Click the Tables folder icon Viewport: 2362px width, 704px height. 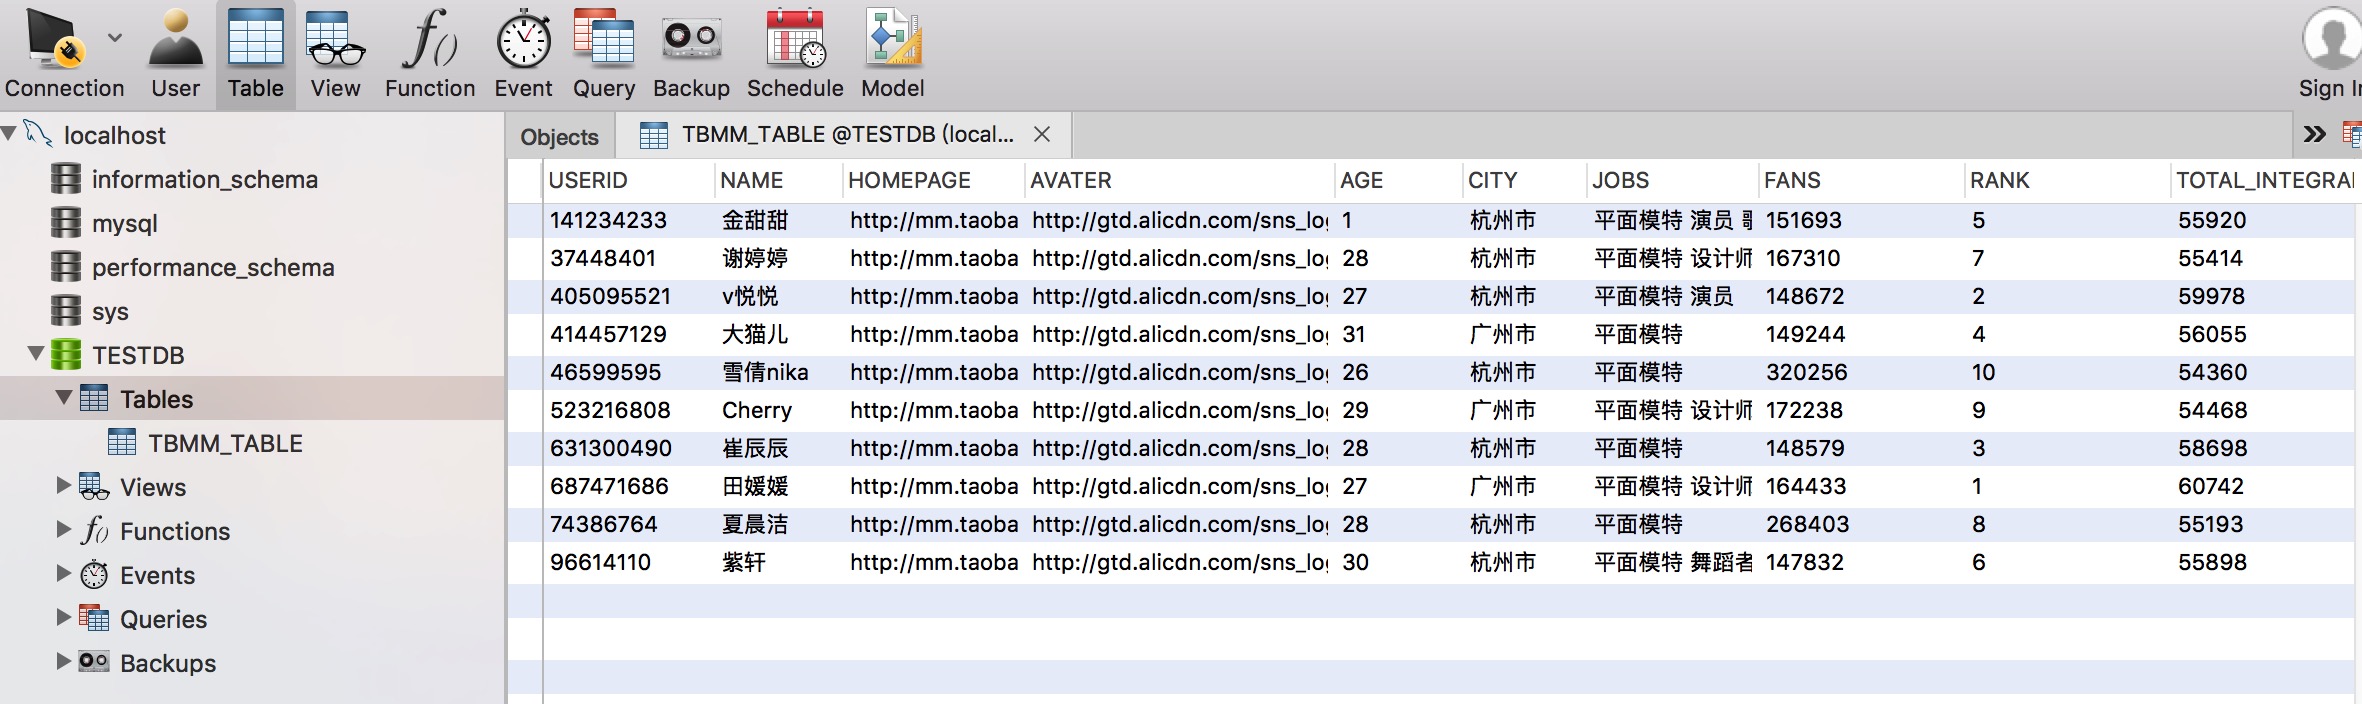pos(94,398)
